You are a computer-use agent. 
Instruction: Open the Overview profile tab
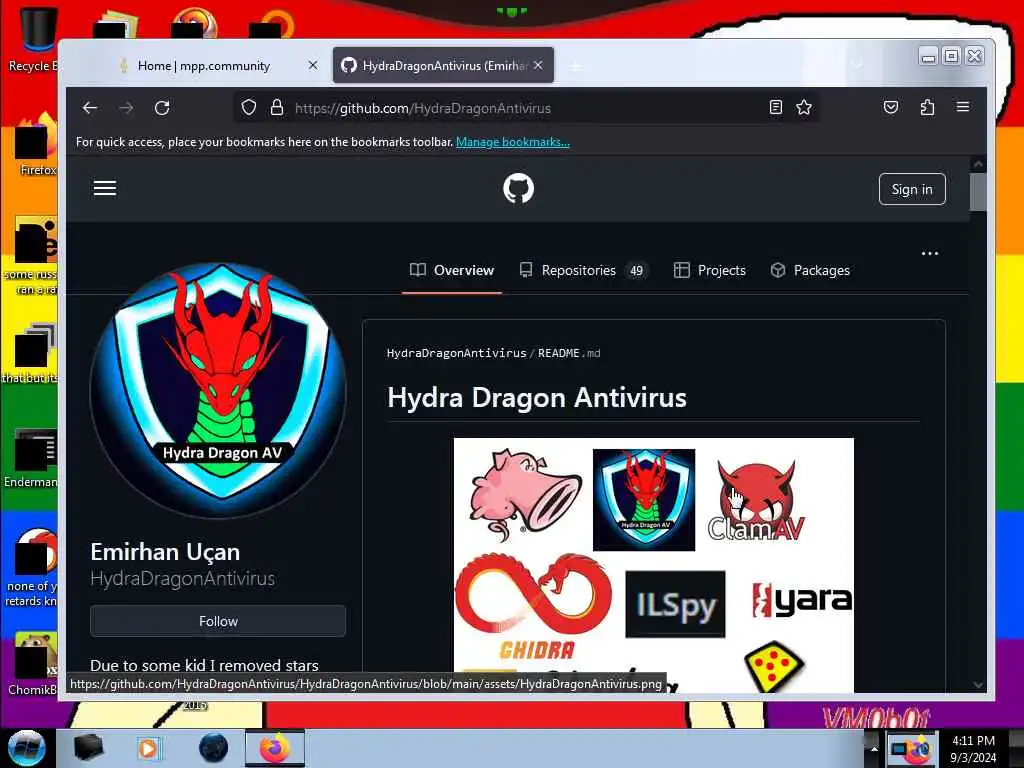point(452,270)
